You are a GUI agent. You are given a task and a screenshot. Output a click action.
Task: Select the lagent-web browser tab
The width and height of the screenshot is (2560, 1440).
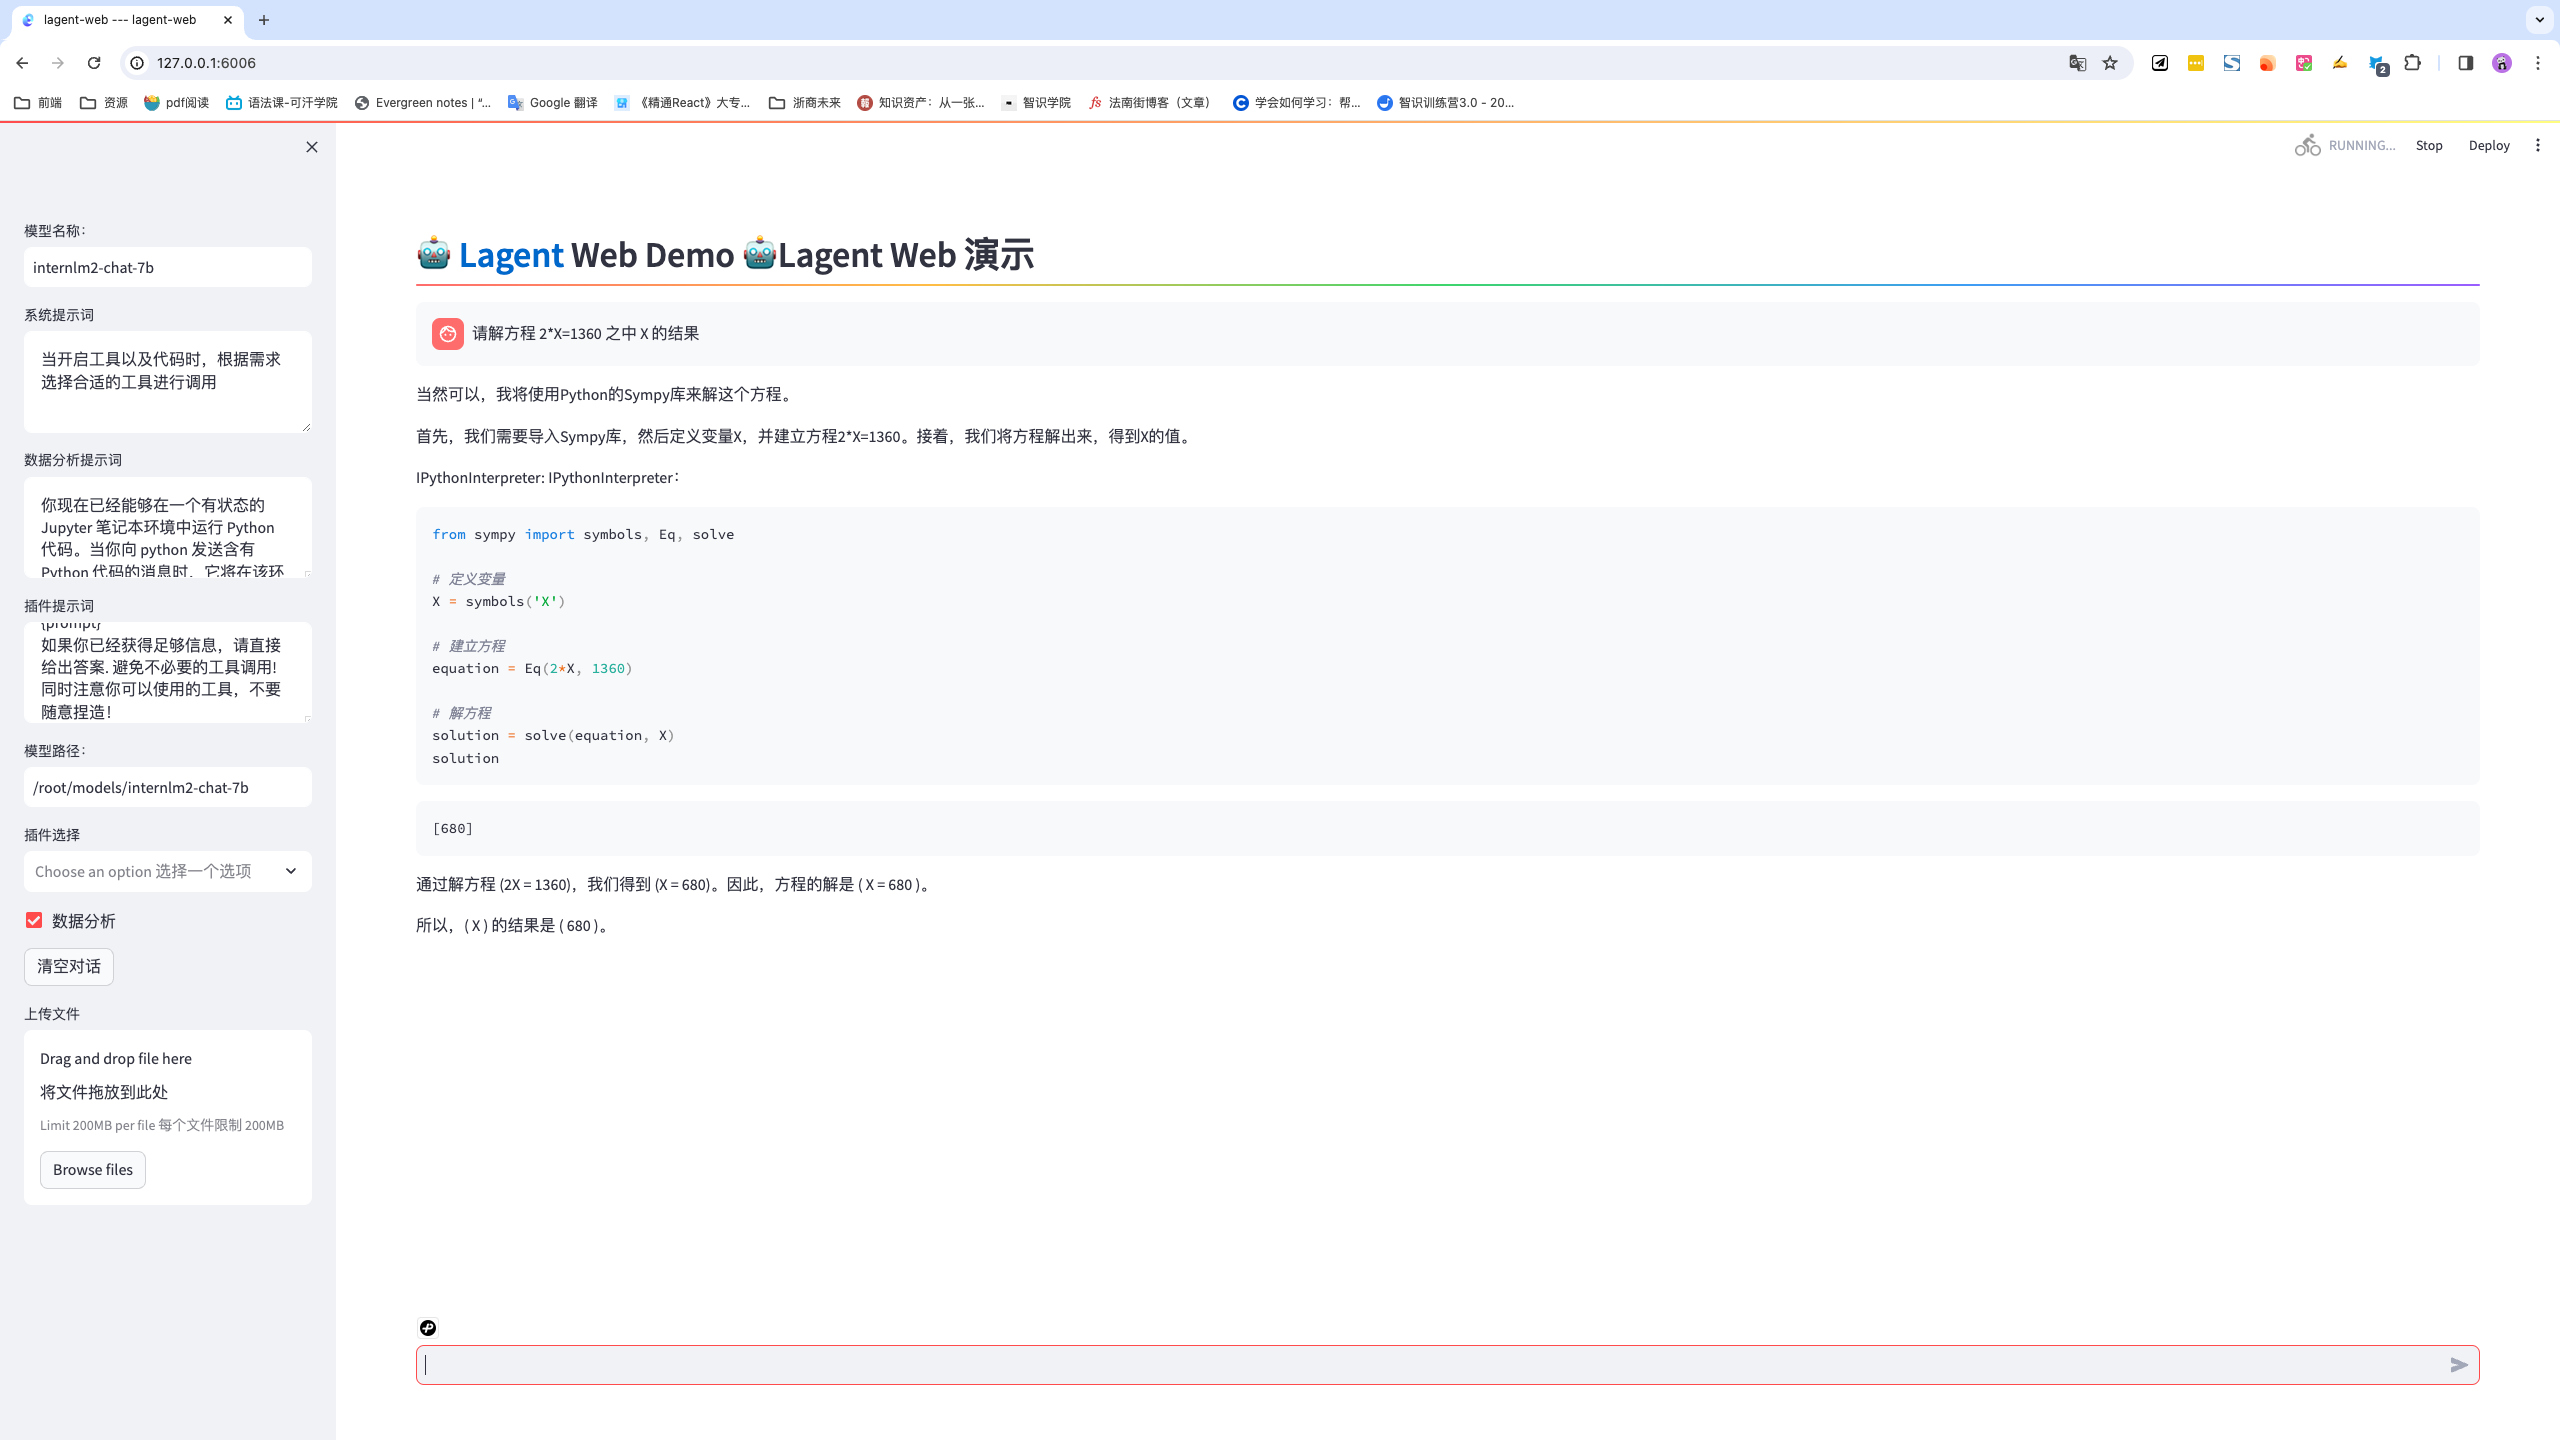point(120,20)
